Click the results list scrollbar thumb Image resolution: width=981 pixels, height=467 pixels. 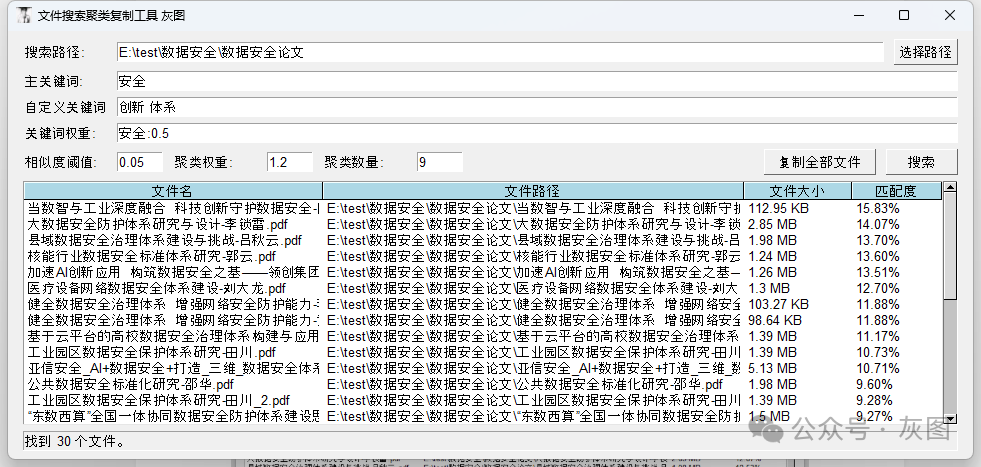click(x=950, y=245)
